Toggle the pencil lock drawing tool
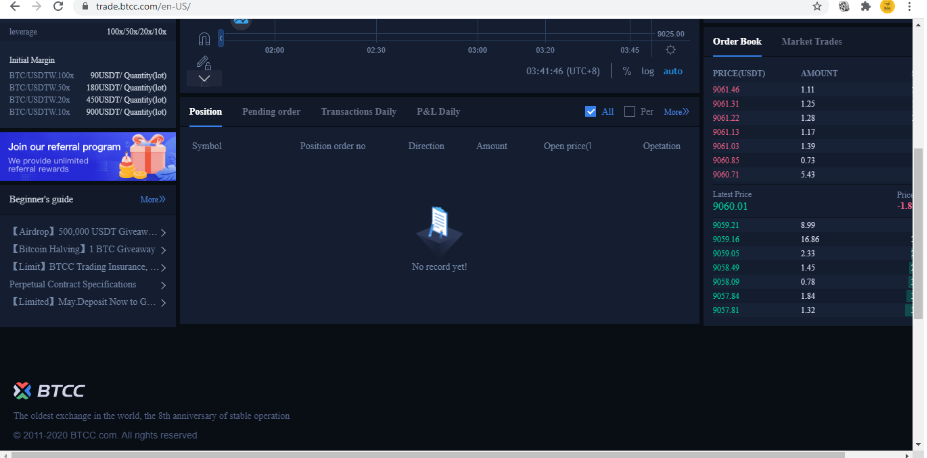 [204, 62]
